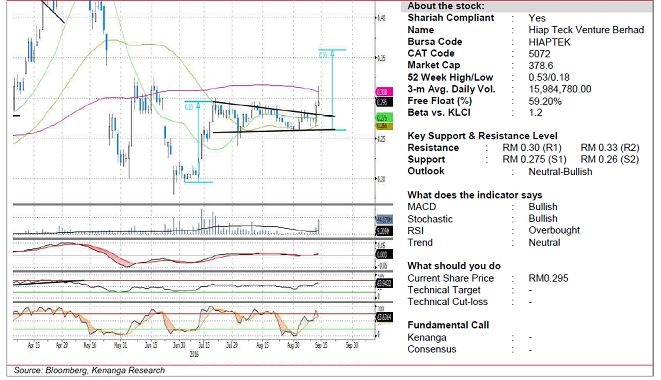The image size is (661, 380).
Task: Click 52 Week High/Low value '0.53/0.18'
Action: point(549,78)
